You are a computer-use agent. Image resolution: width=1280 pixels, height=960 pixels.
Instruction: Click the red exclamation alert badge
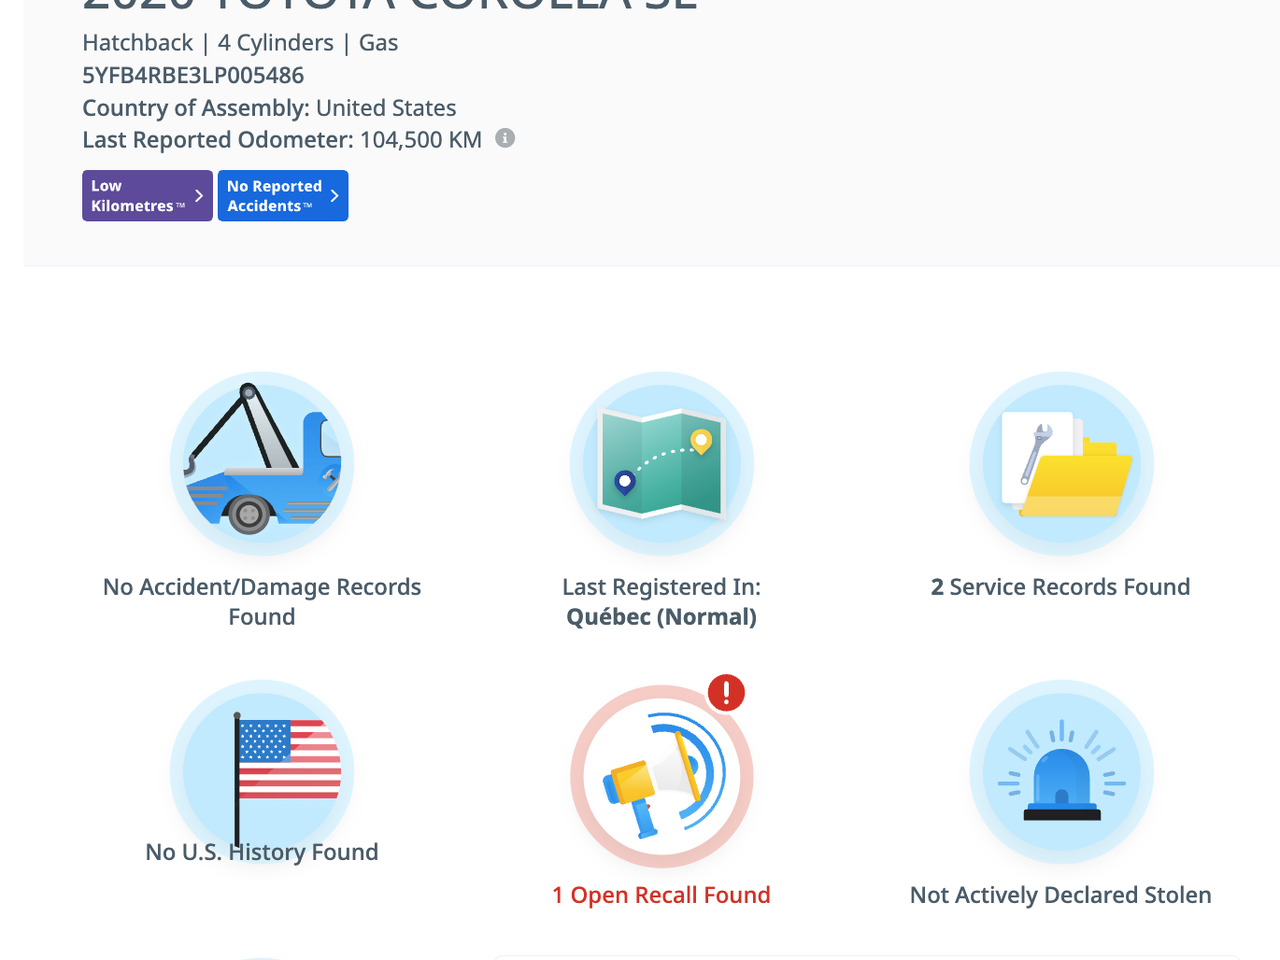(726, 692)
